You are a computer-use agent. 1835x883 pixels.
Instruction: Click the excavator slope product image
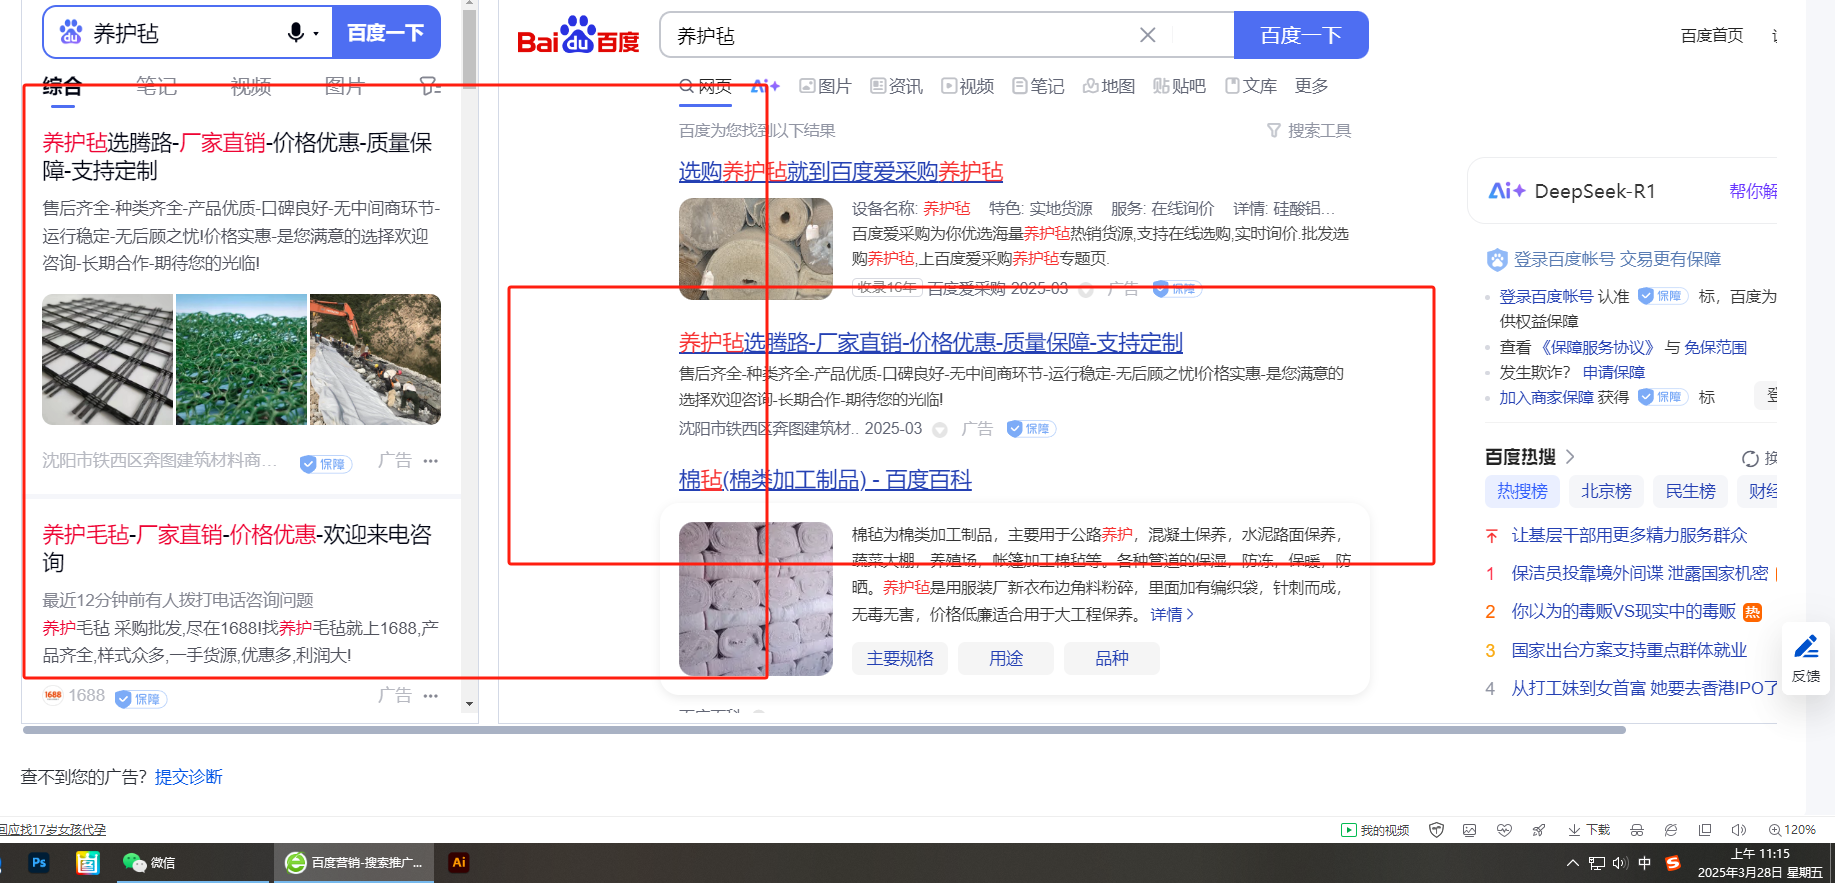(x=376, y=360)
